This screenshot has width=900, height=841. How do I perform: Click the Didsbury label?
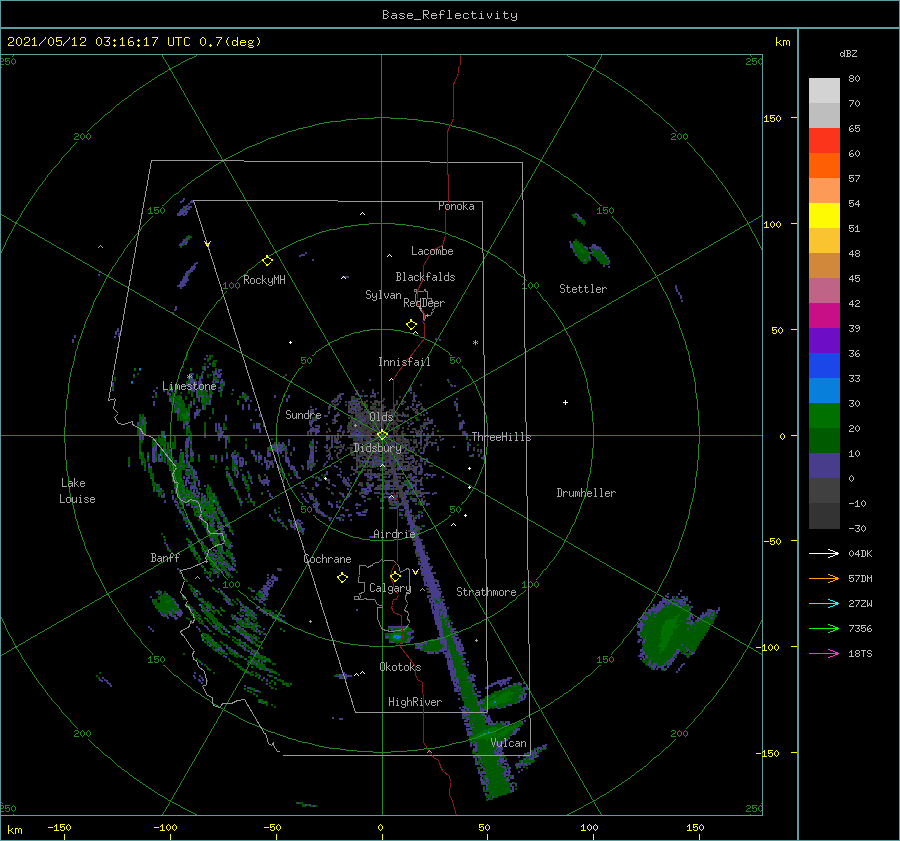[377, 448]
